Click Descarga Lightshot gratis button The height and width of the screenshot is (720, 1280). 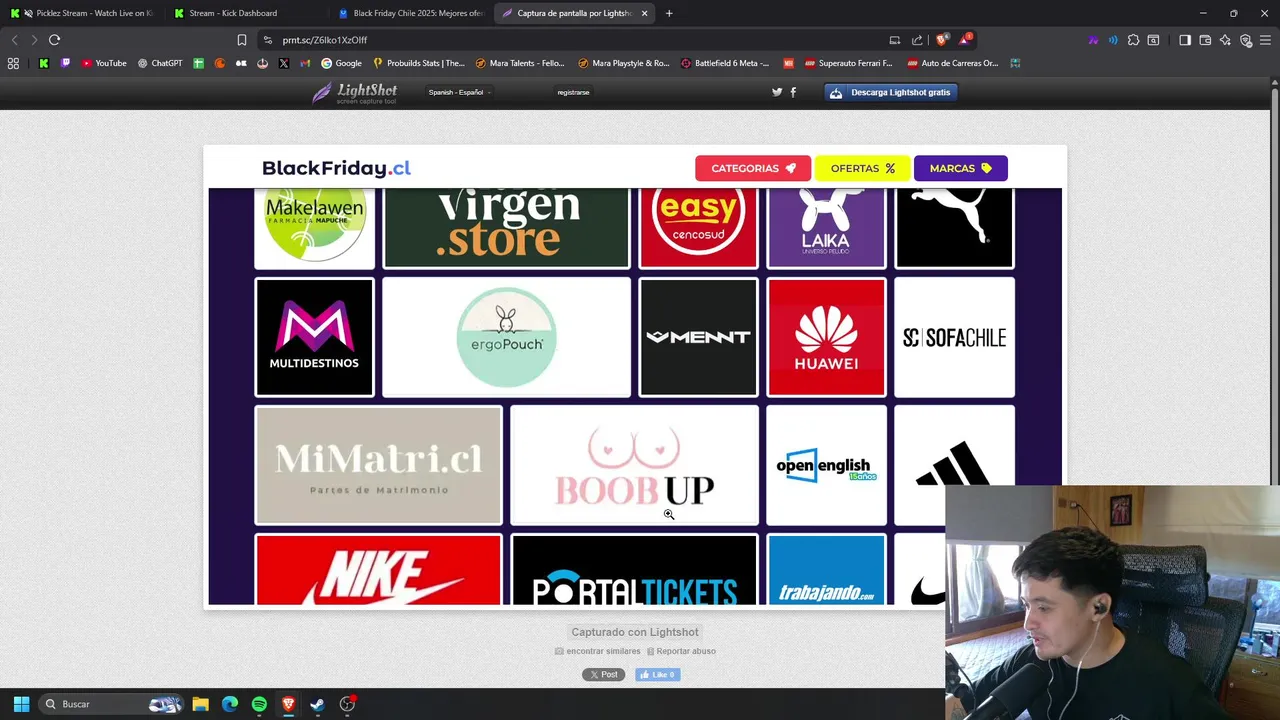click(x=891, y=92)
